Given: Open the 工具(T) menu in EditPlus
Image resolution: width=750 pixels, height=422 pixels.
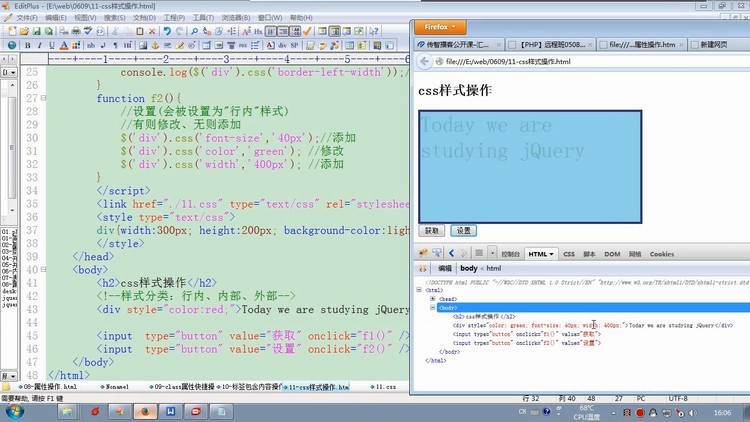Looking at the screenshot, I should [x=202, y=17].
